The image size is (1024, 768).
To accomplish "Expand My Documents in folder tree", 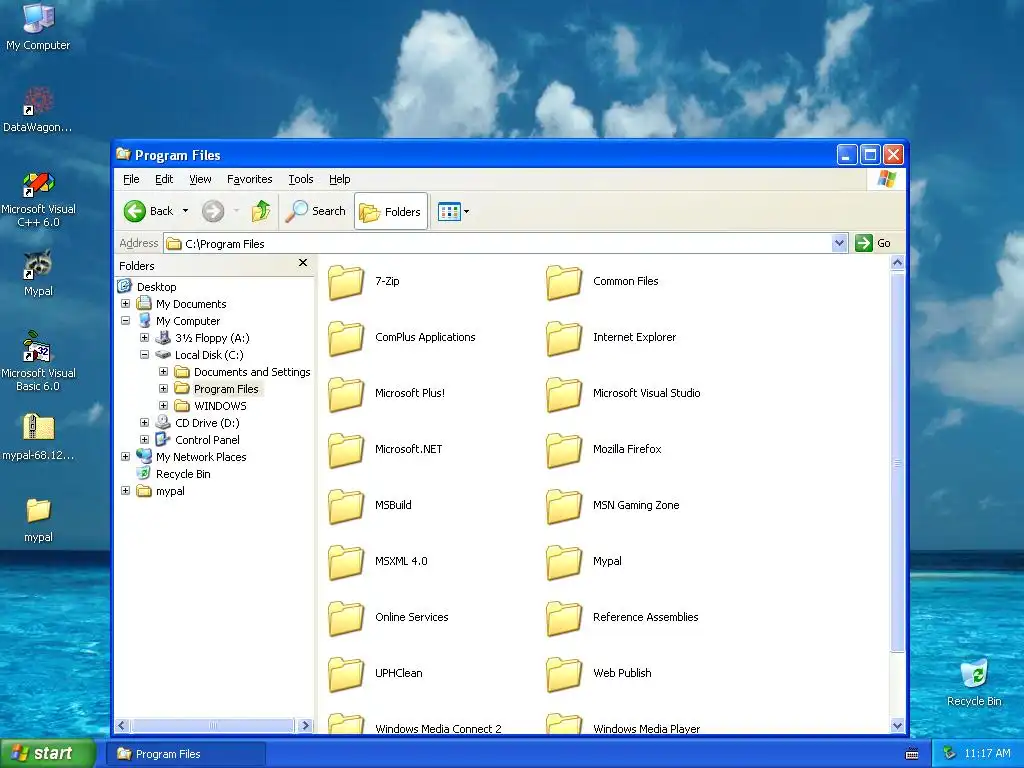I will click(125, 304).
